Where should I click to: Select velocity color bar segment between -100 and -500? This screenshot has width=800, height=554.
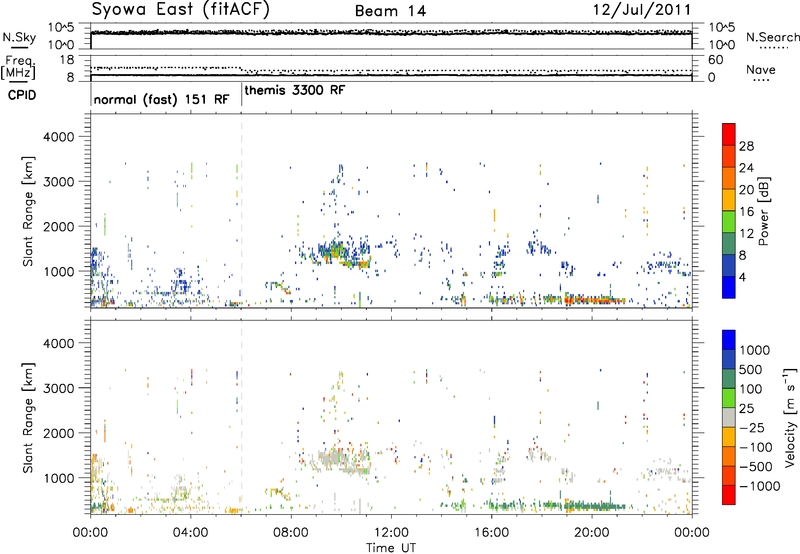tap(729, 457)
